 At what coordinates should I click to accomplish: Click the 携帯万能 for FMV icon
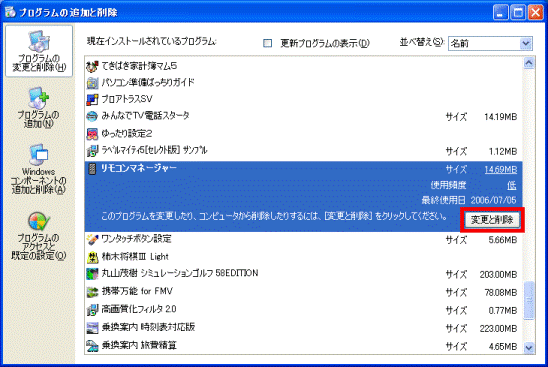tap(92, 292)
